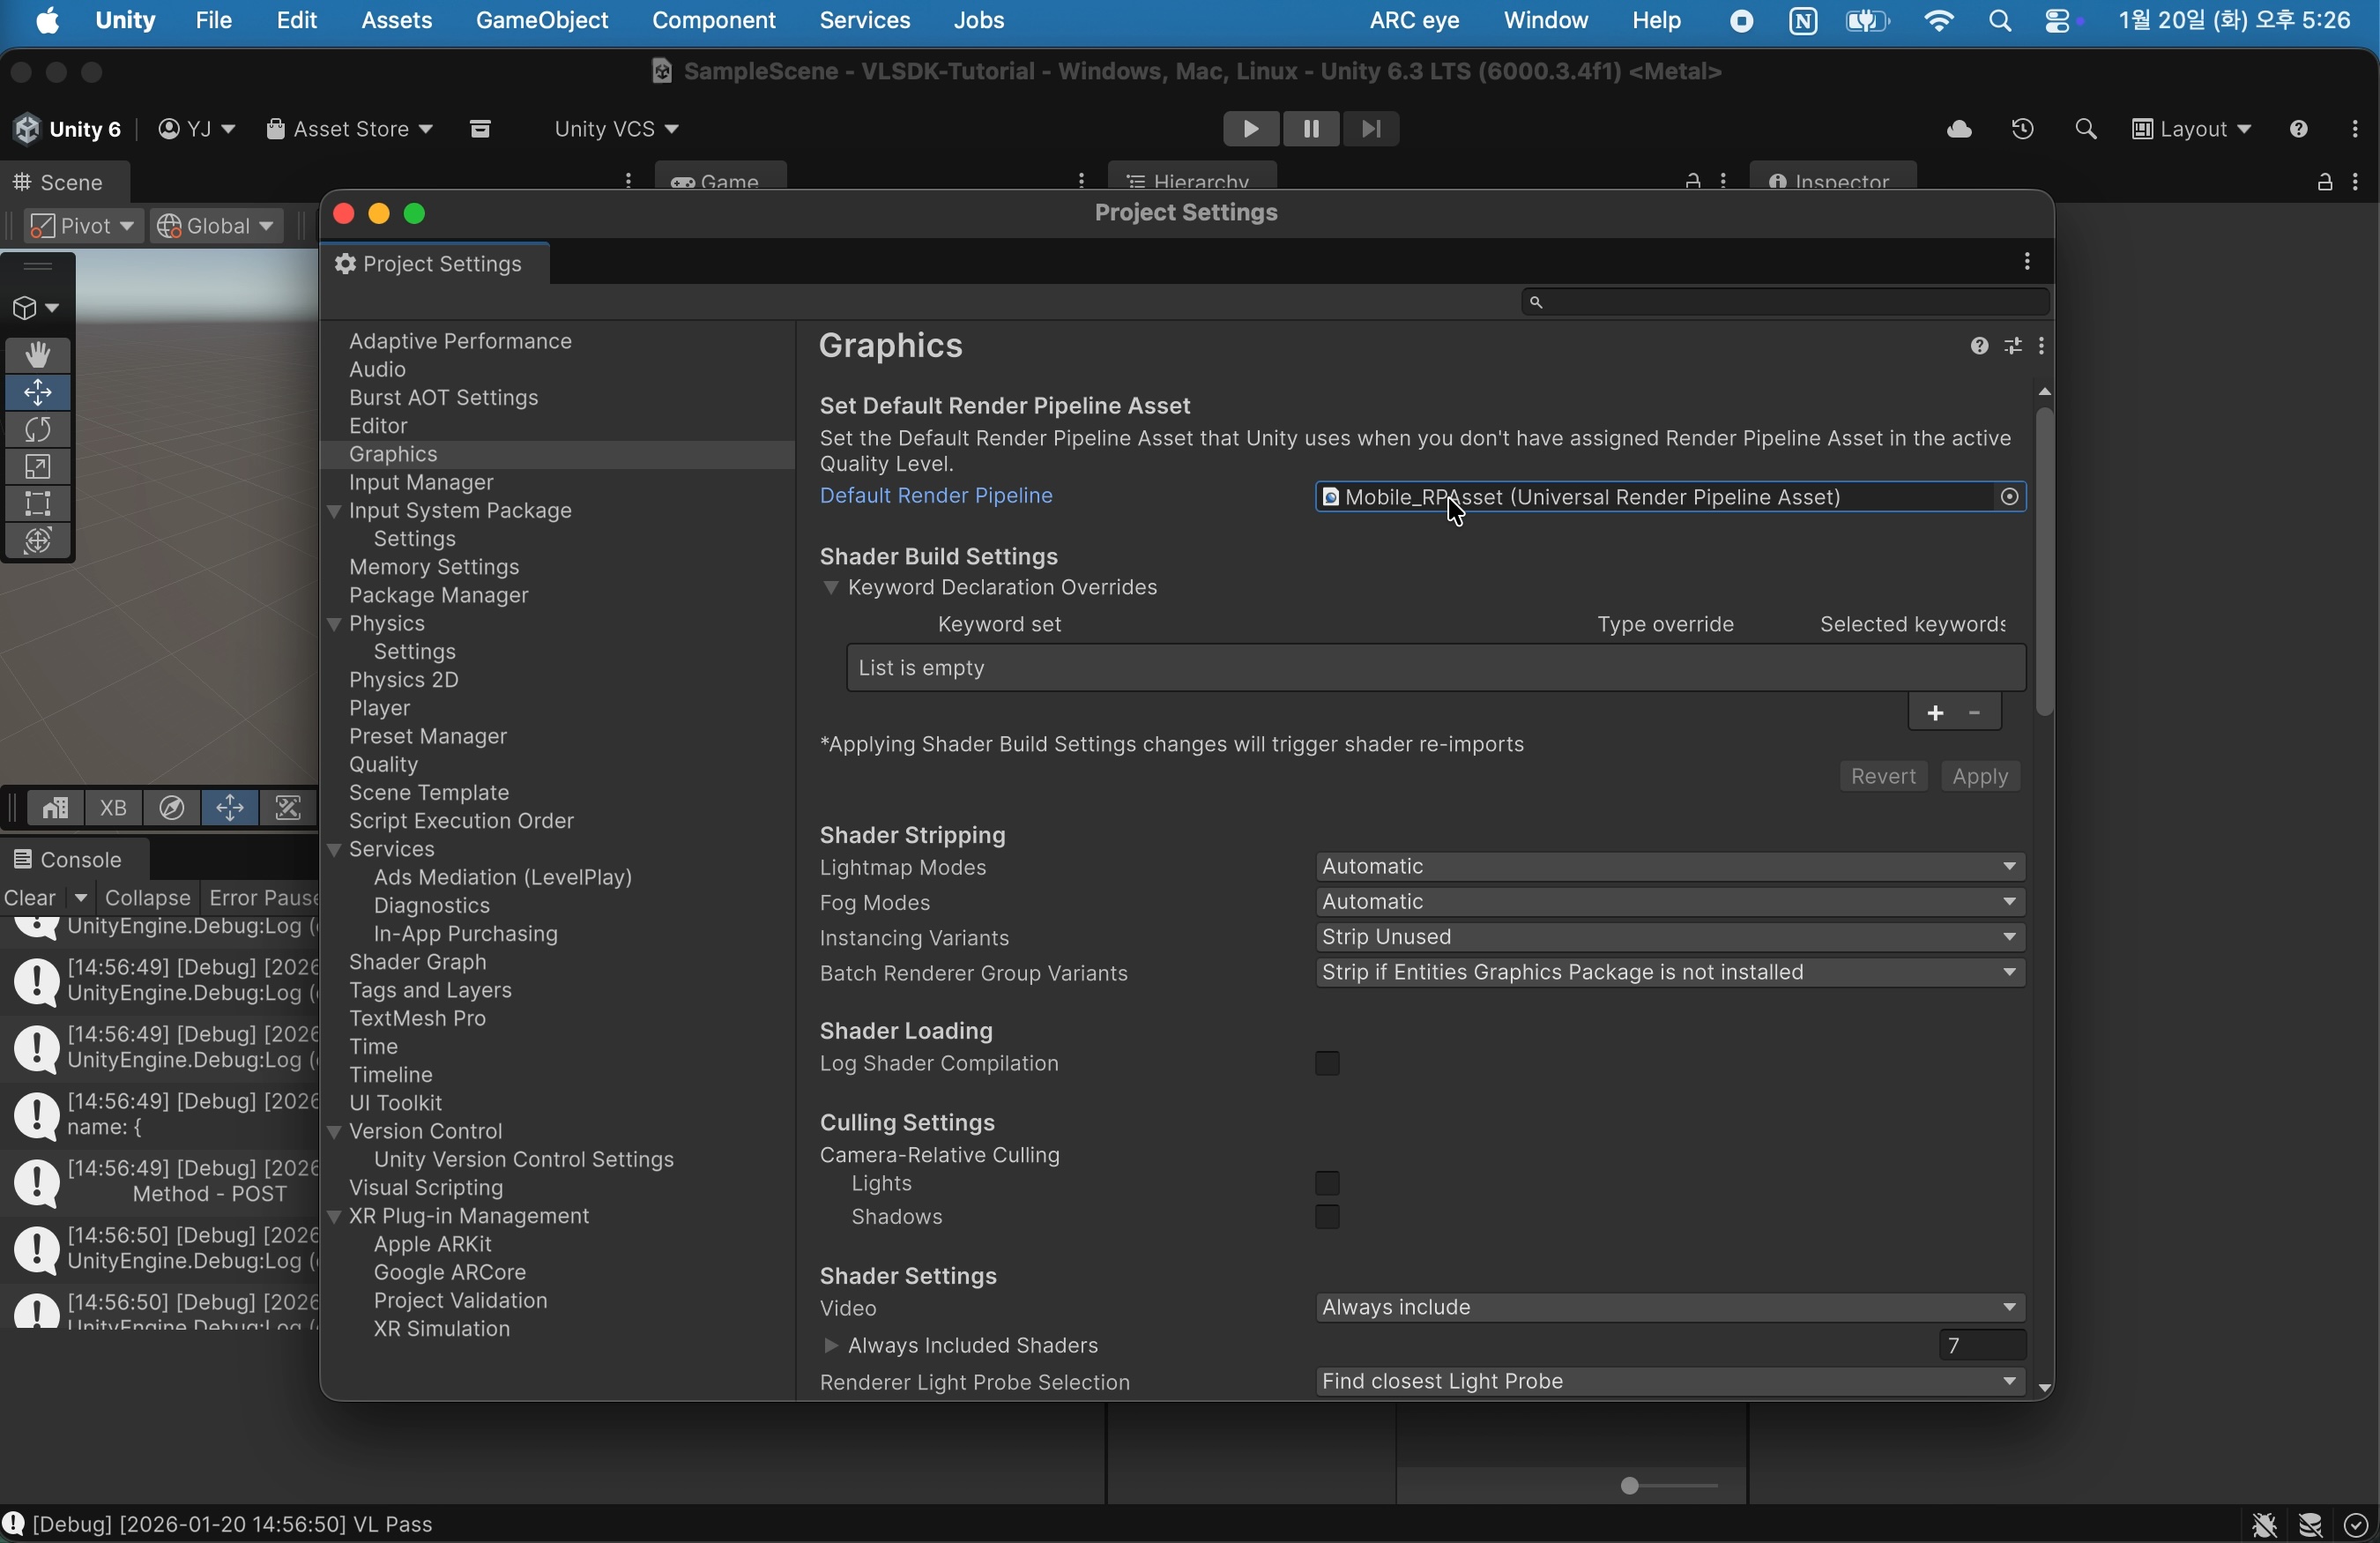
Task: Open Unity Cloud icon in toolbar
Action: 1958,130
